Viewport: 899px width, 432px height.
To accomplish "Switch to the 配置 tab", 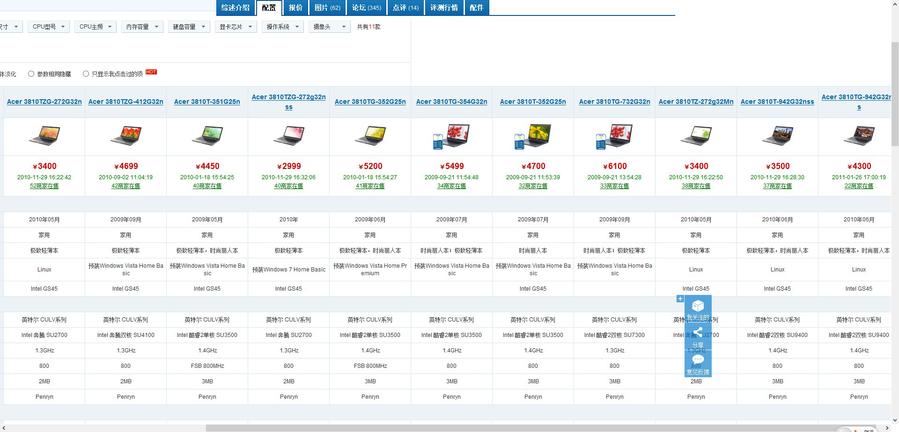I will tap(268, 7).
